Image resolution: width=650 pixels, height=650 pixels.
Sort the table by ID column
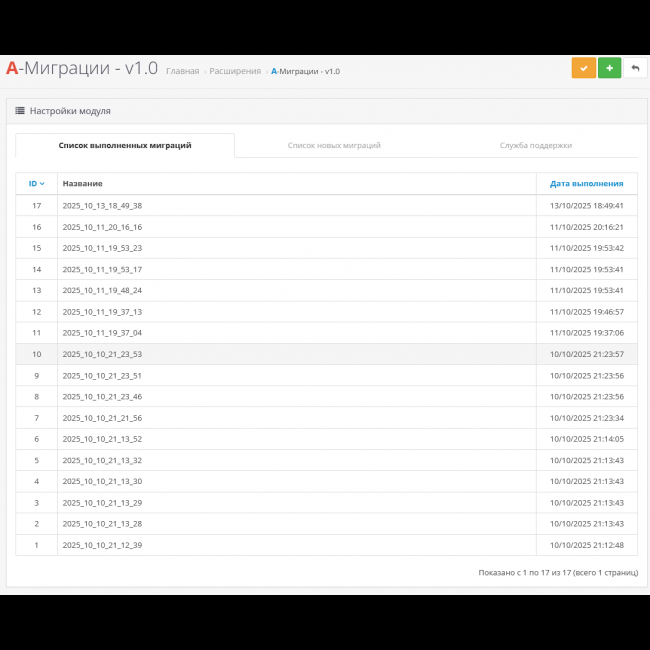click(x=36, y=184)
